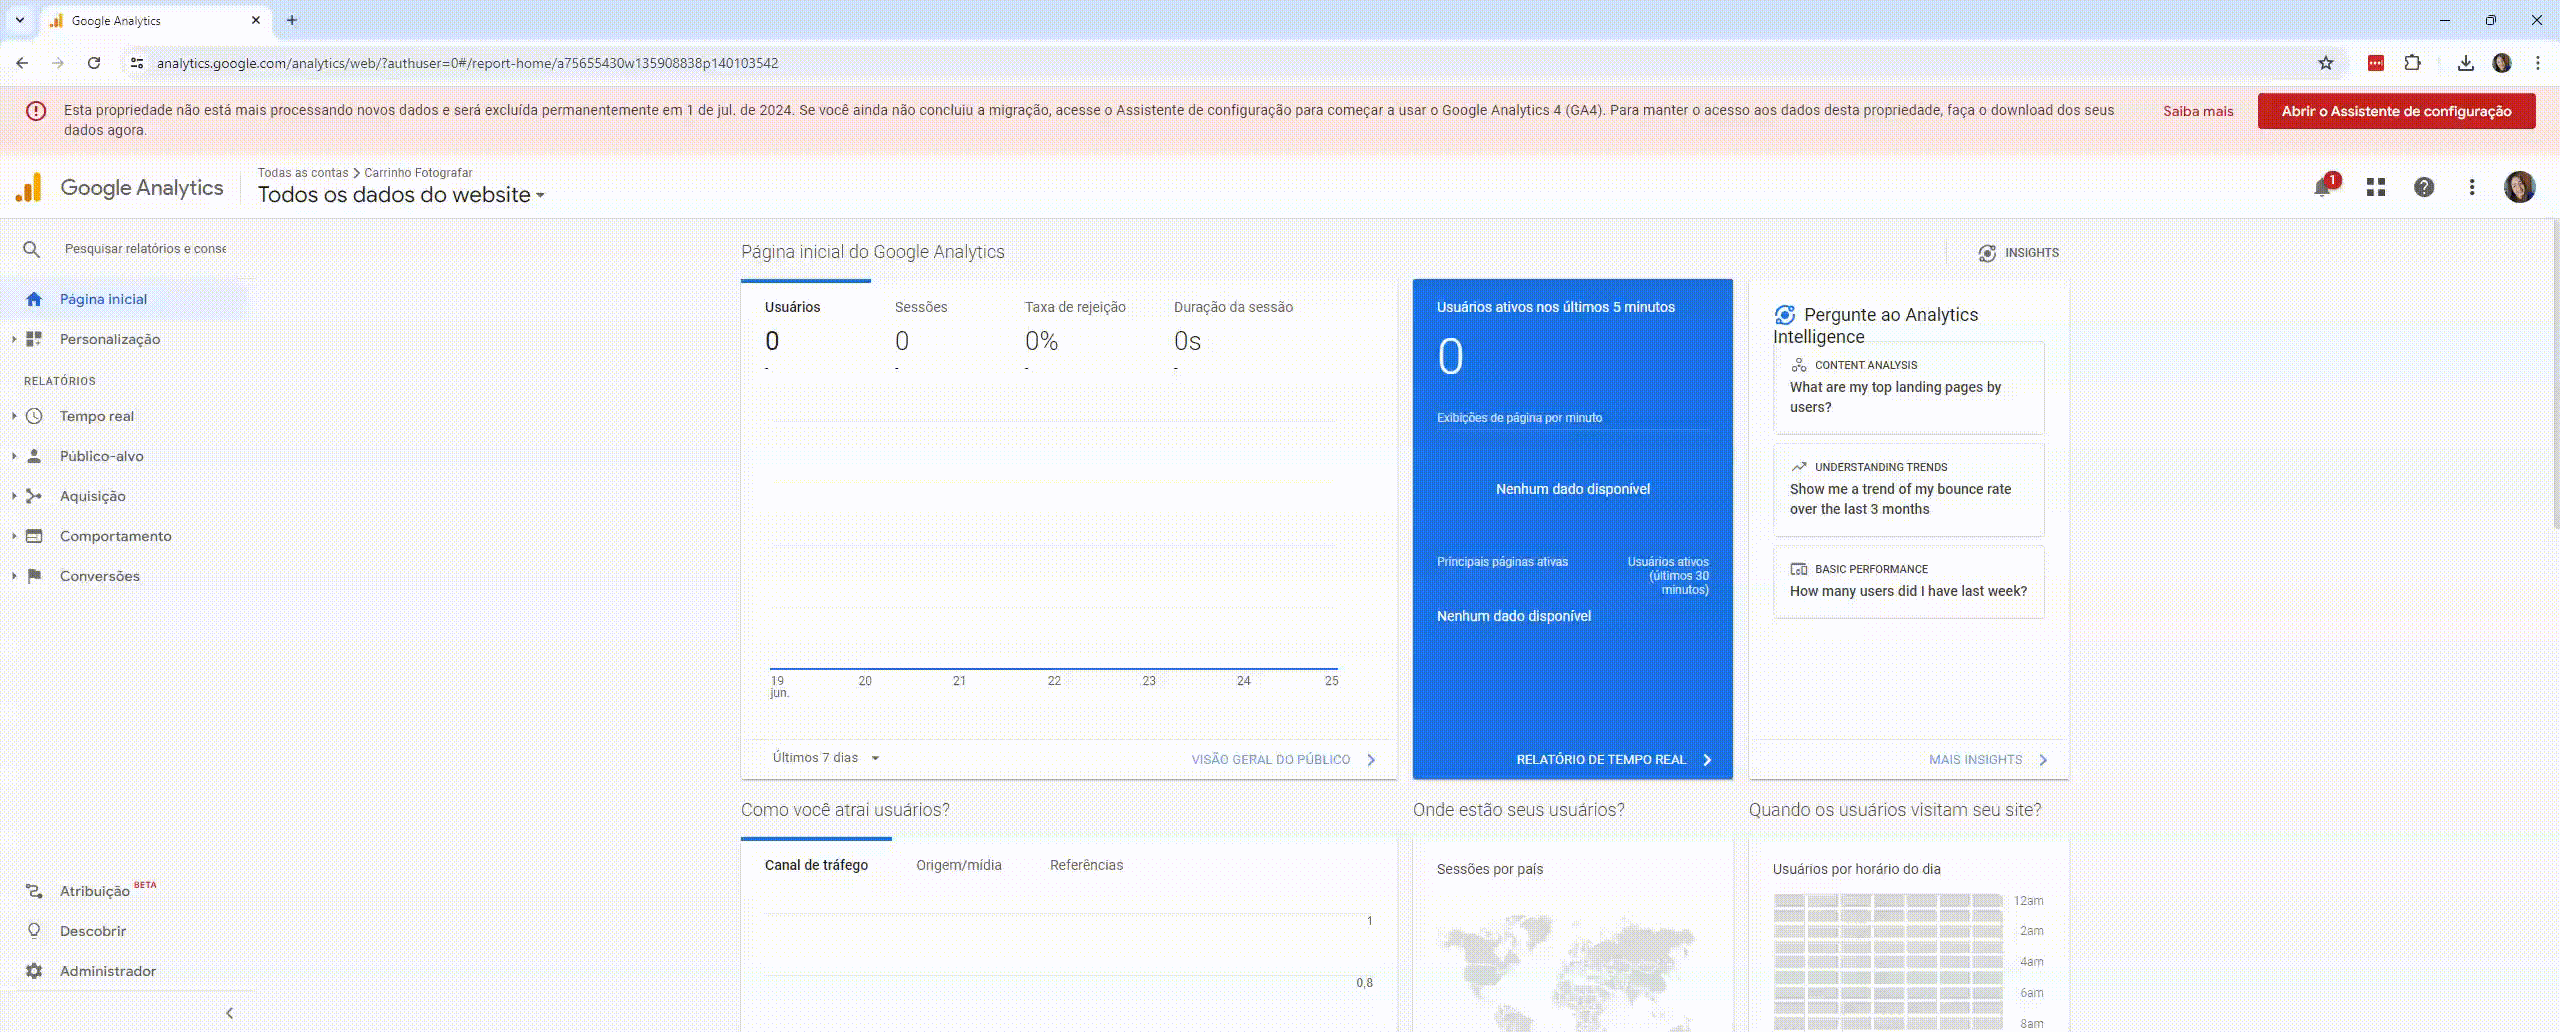Open the Chrome three-dot menu
Viewport: 2560px width, 1032px height.
point(2538,63)
